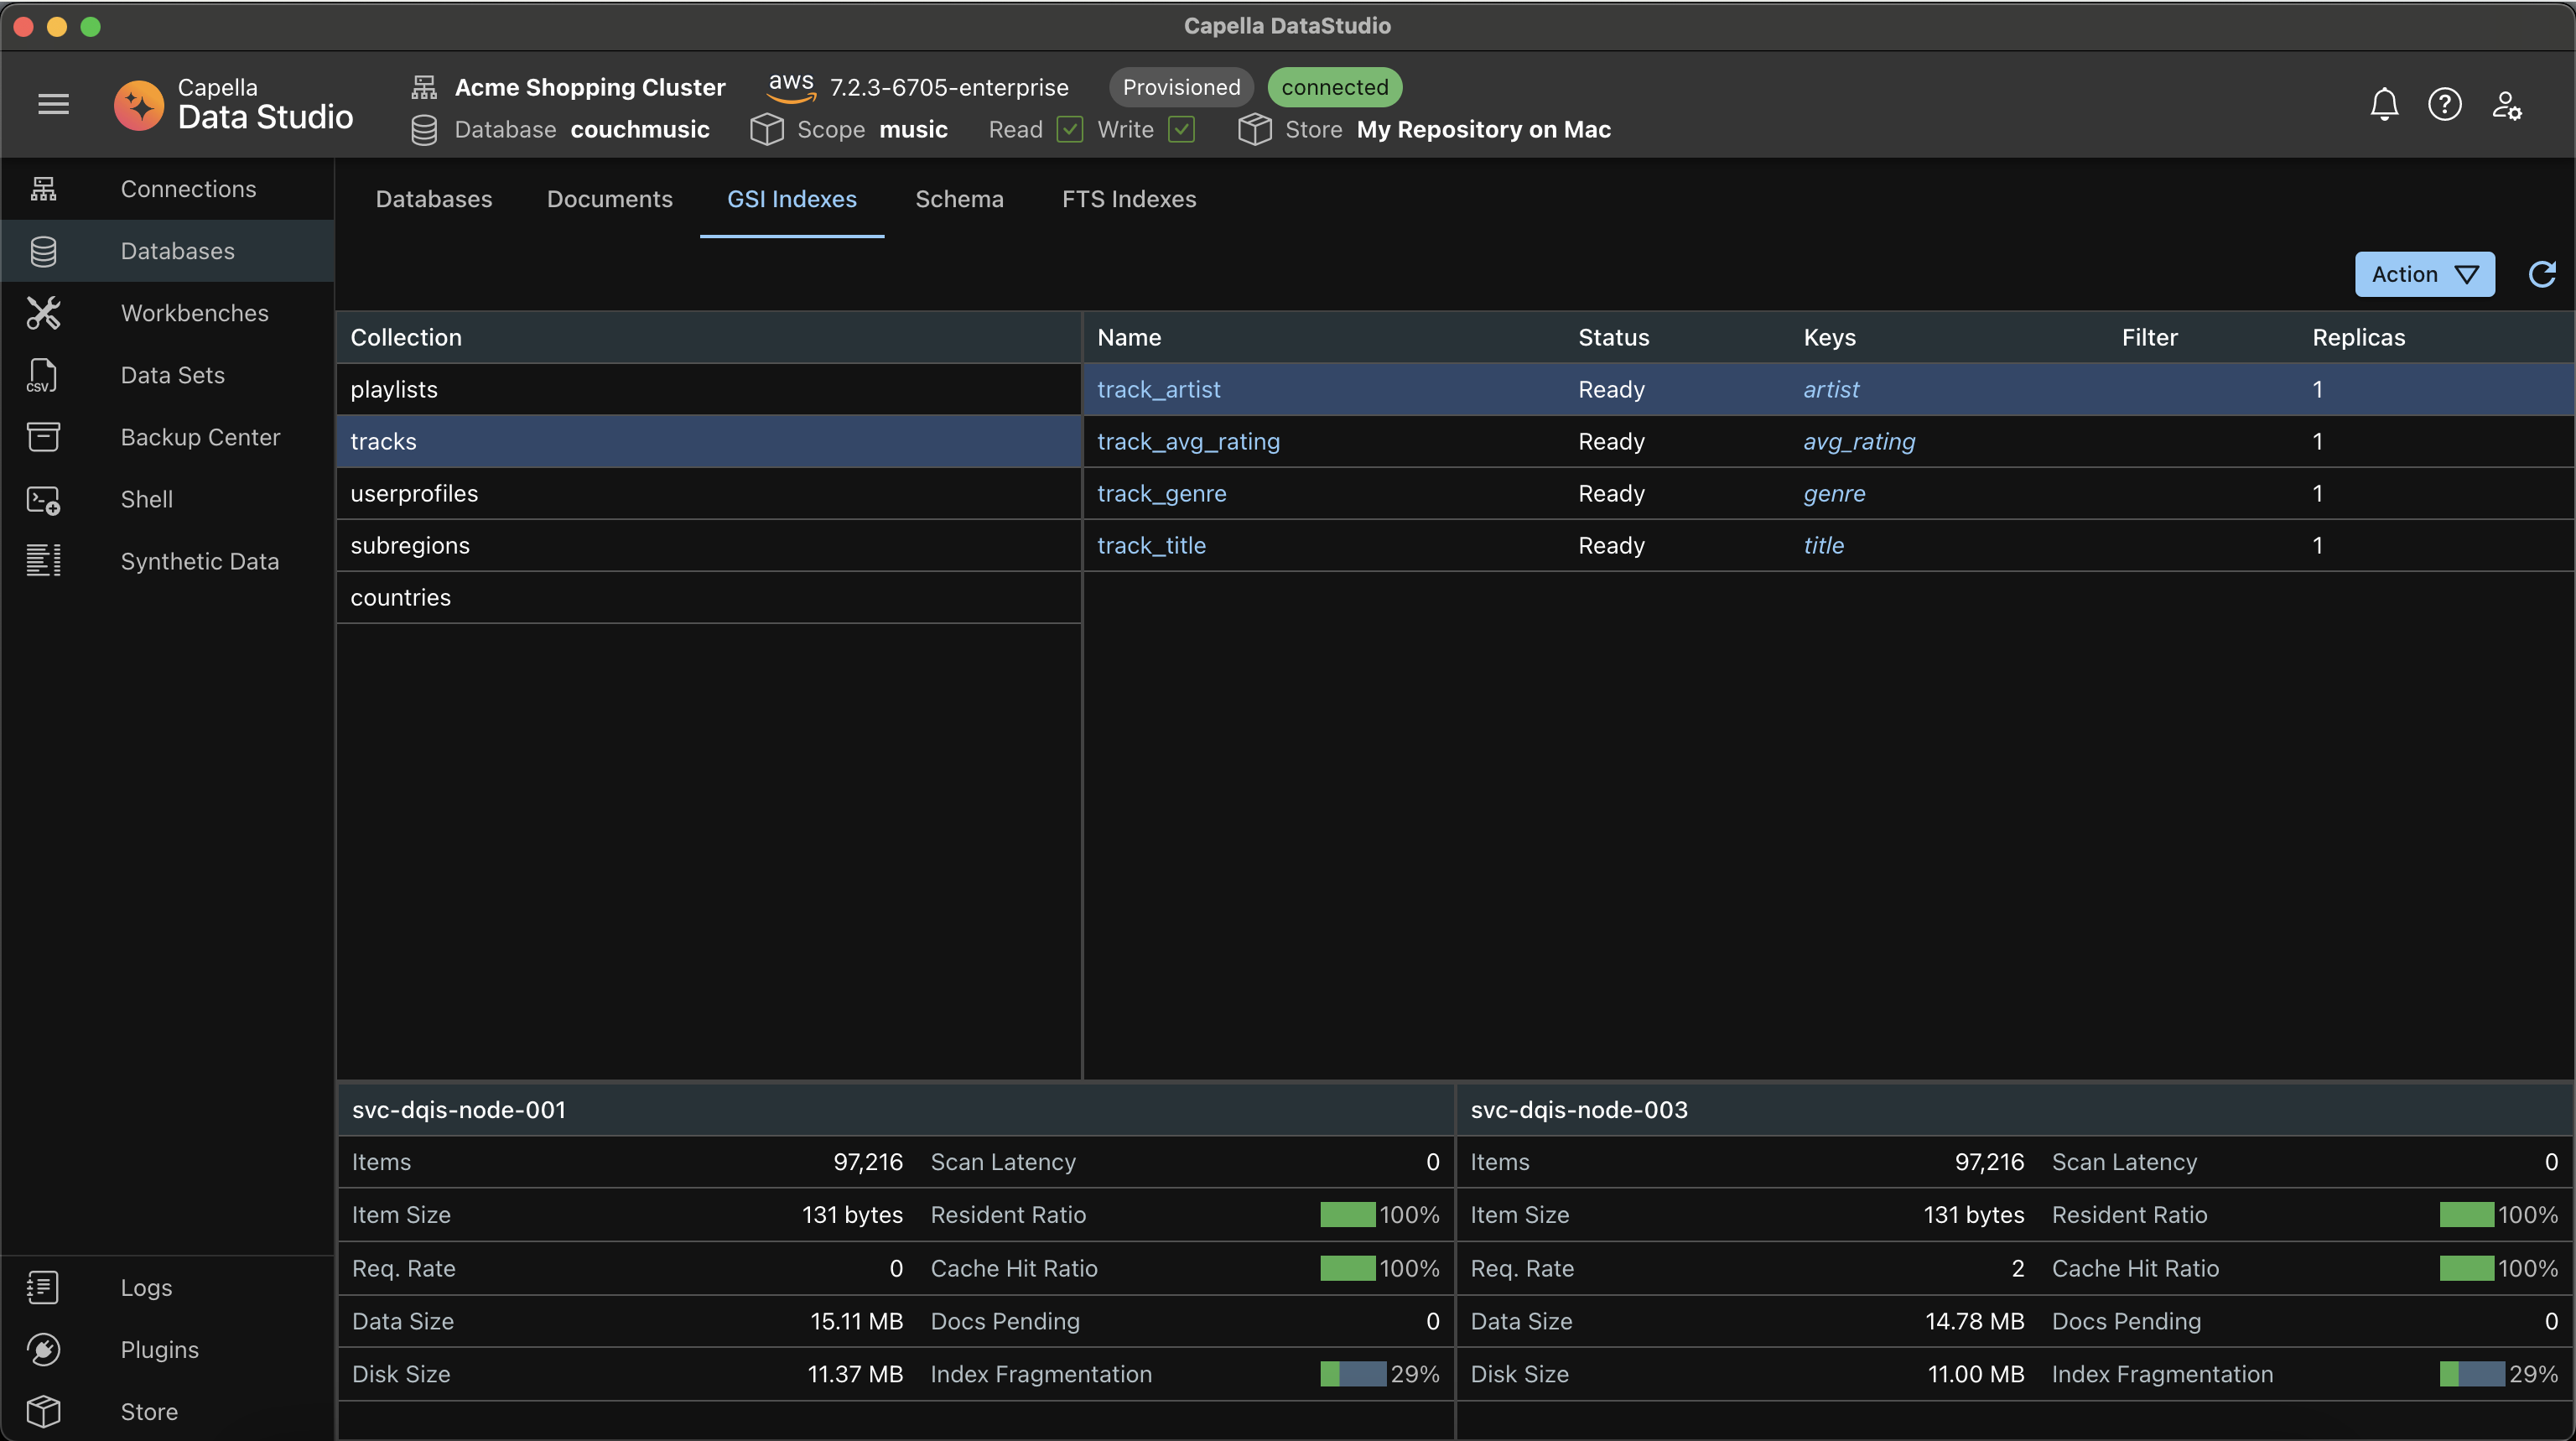Switch to the Schema tab
Screen dimensions: 2576x1441
click(959, 199)
